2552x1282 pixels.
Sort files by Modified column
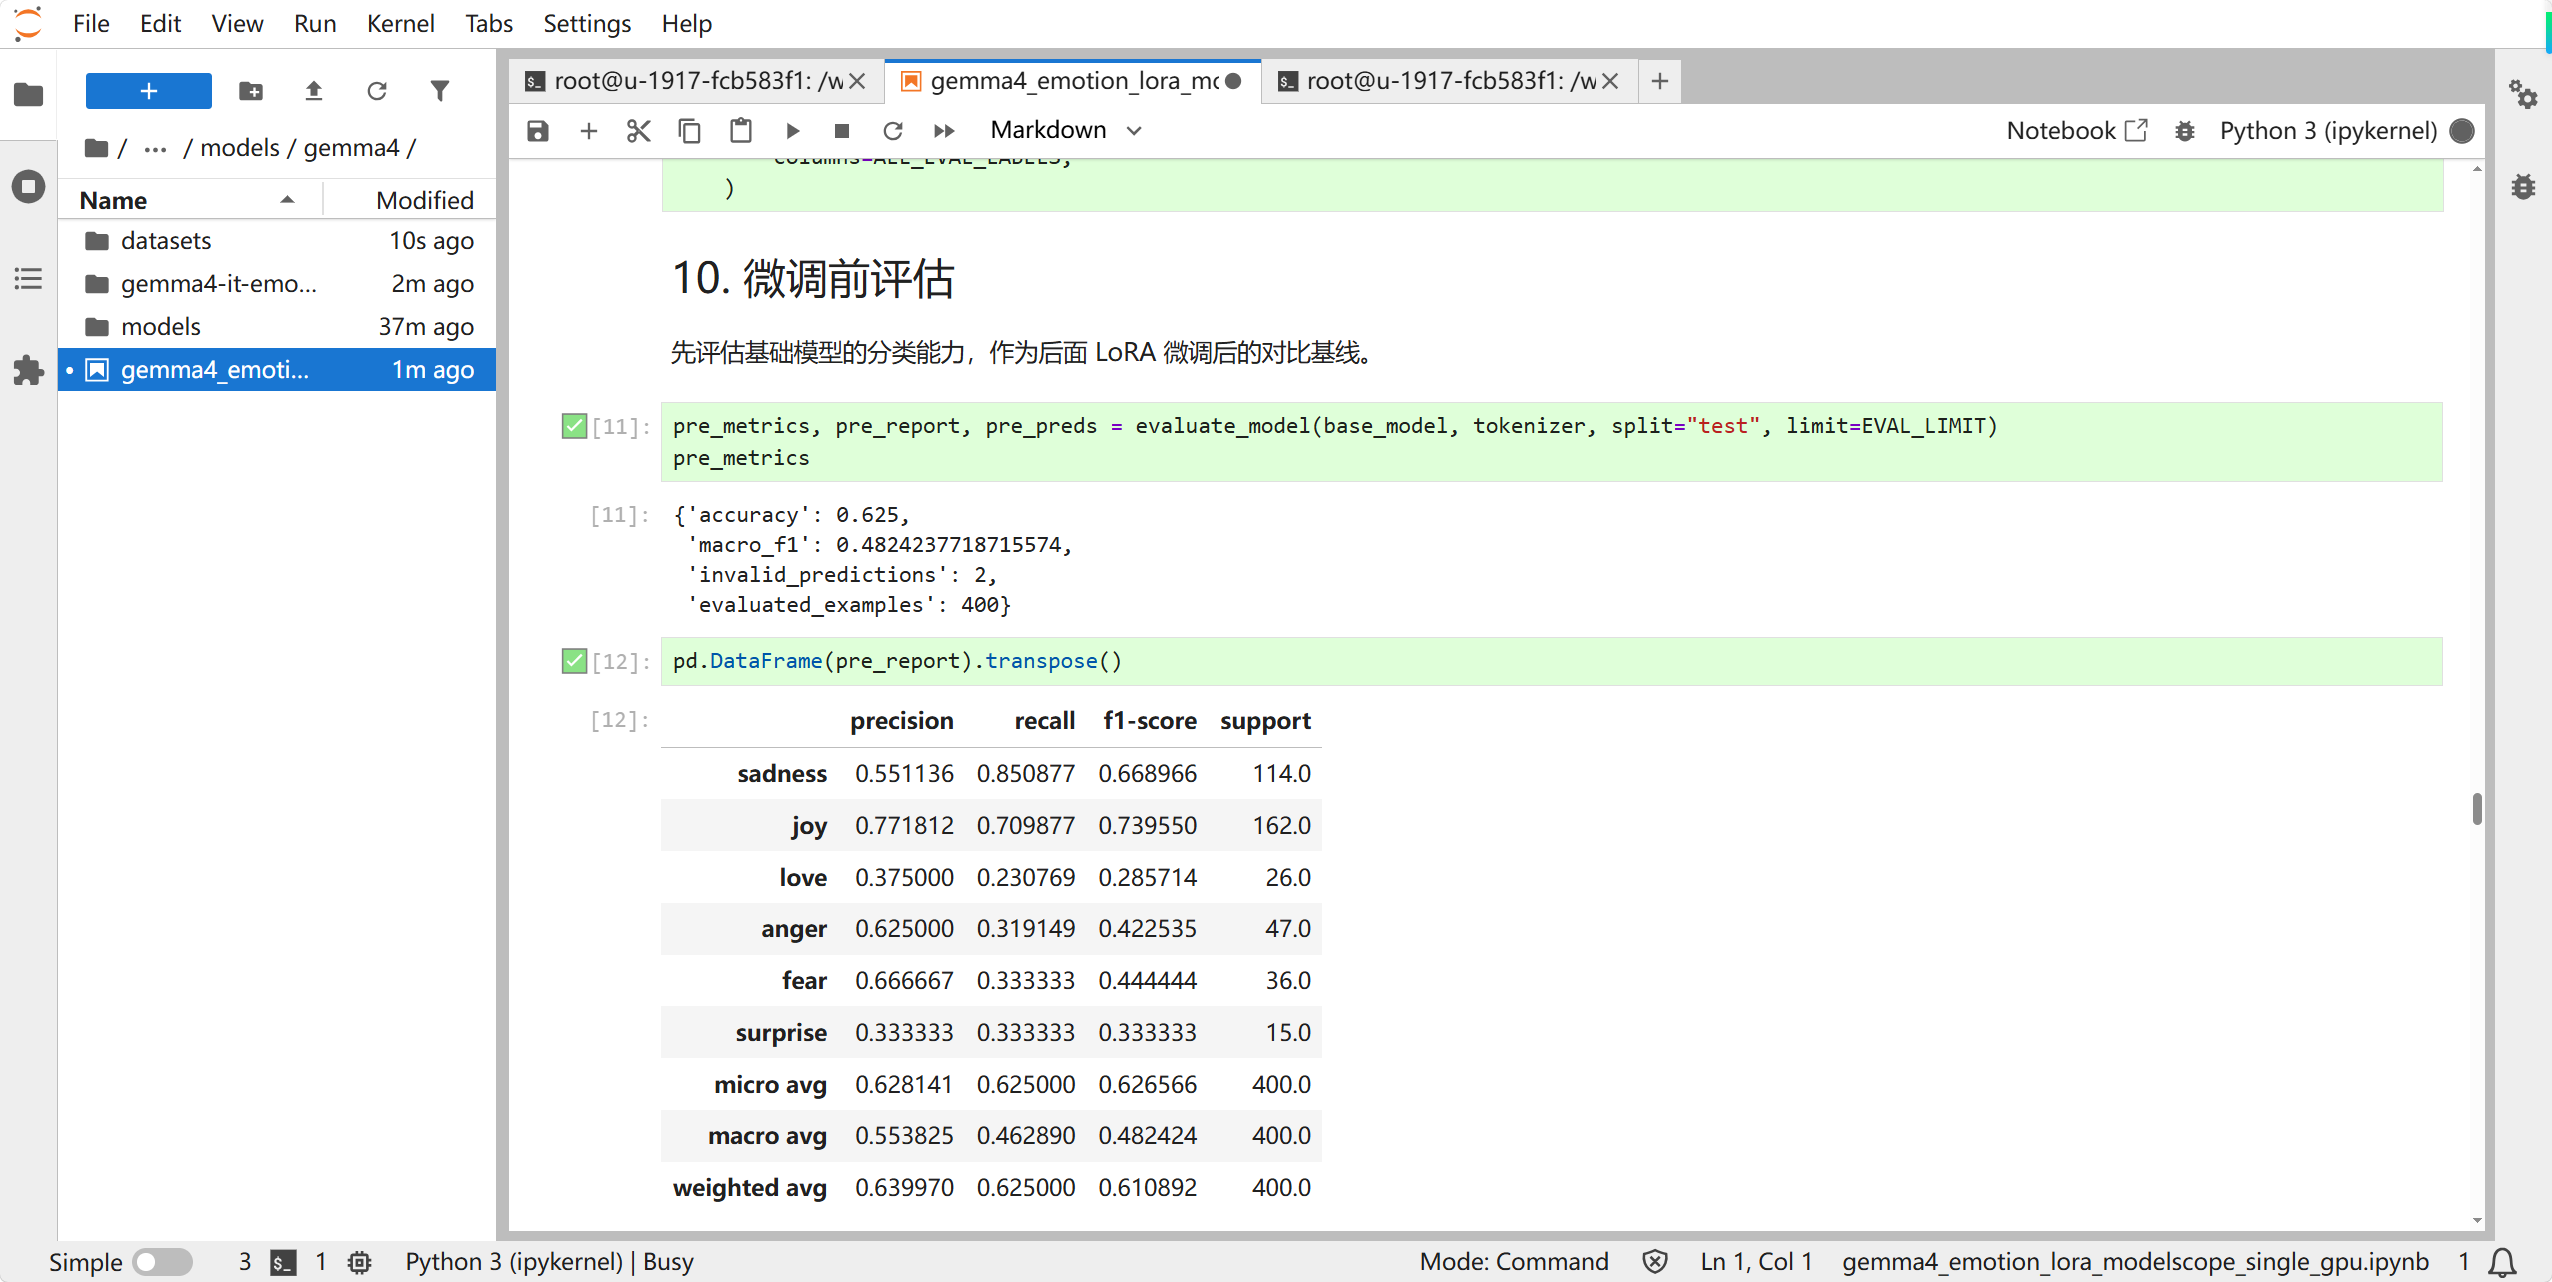click(410, 200)
